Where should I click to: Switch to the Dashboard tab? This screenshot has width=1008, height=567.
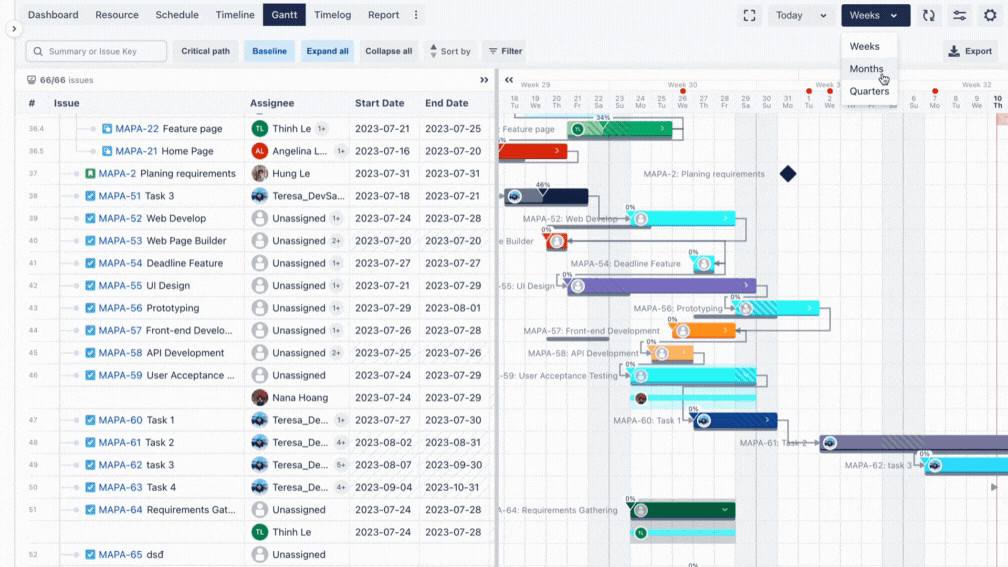click(53, 15)
